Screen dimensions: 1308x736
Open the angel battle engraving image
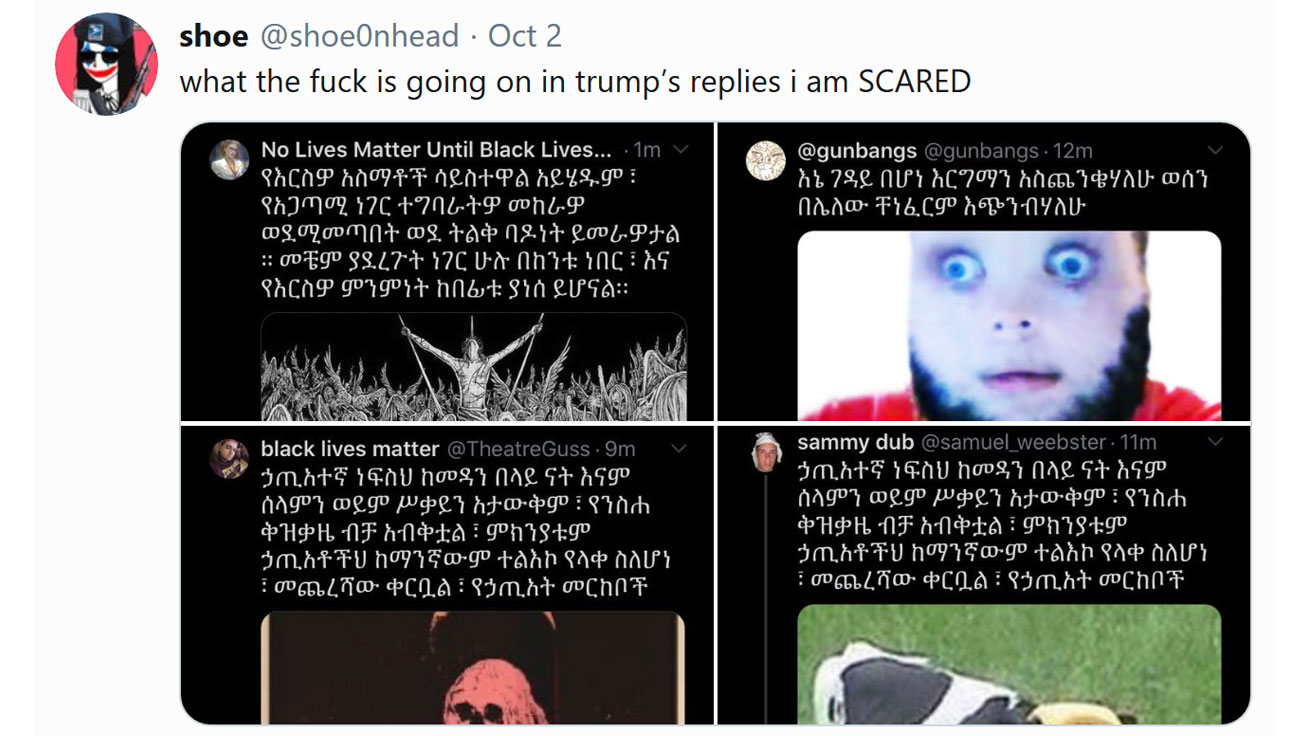point(474,366)
